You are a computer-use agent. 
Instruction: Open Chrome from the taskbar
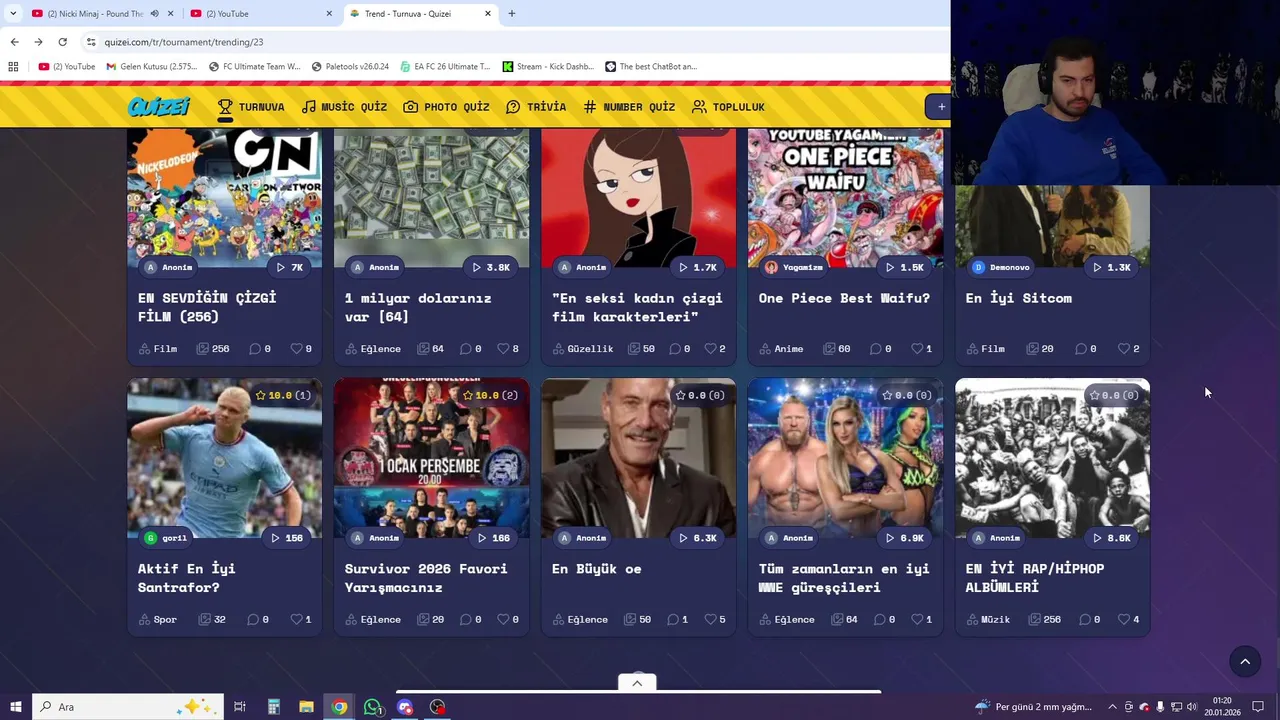[x=339, y=707]
